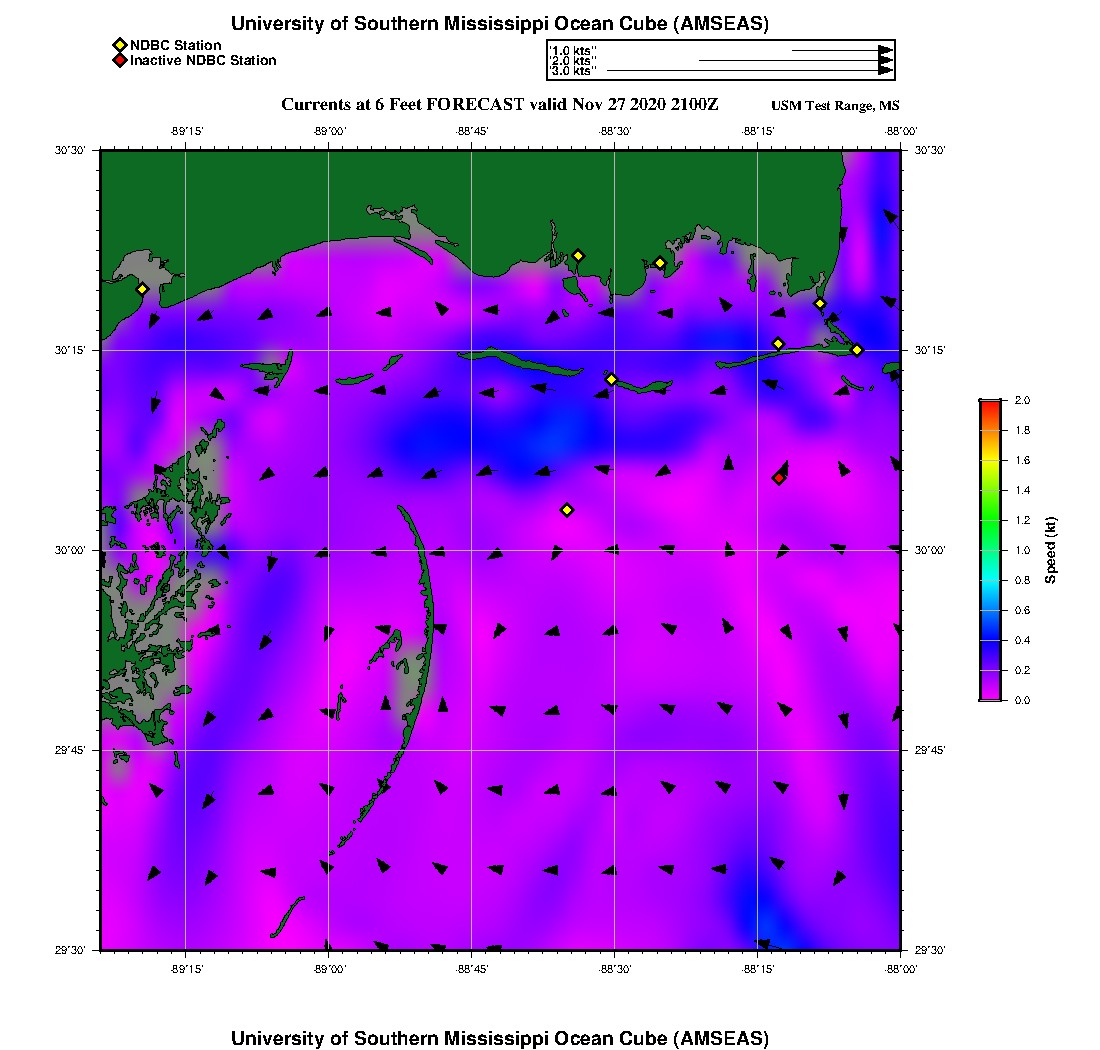Click the 'Inactive NDBC Station' legend text
The width and height of the screenshot is (1100, 1050).
pos(203,60)
